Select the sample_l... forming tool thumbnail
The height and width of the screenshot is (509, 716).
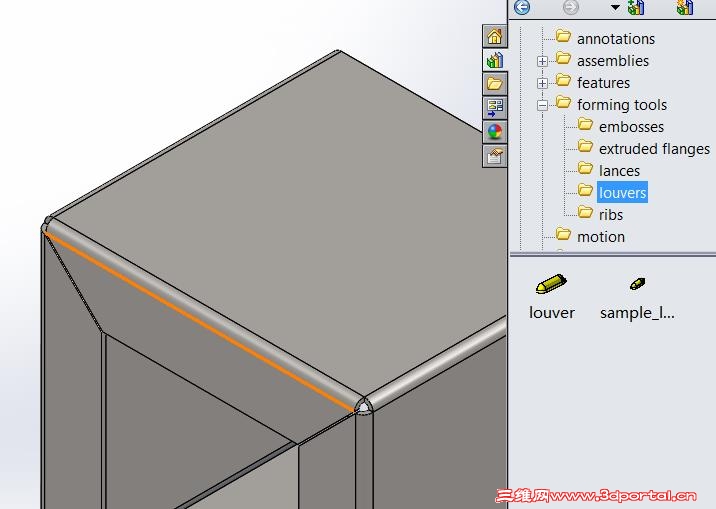[637, 284]
